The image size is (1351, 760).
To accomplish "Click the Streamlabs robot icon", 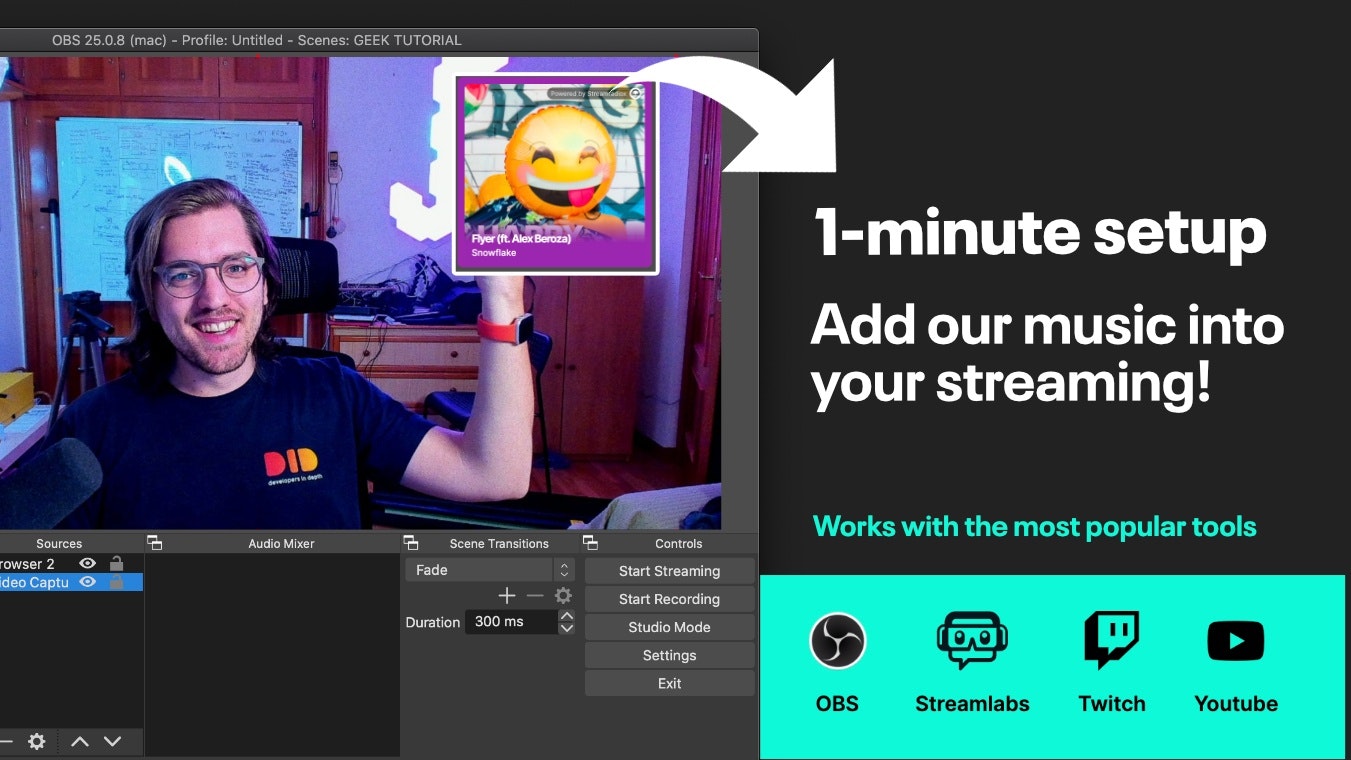I will (x=972, y=640).
